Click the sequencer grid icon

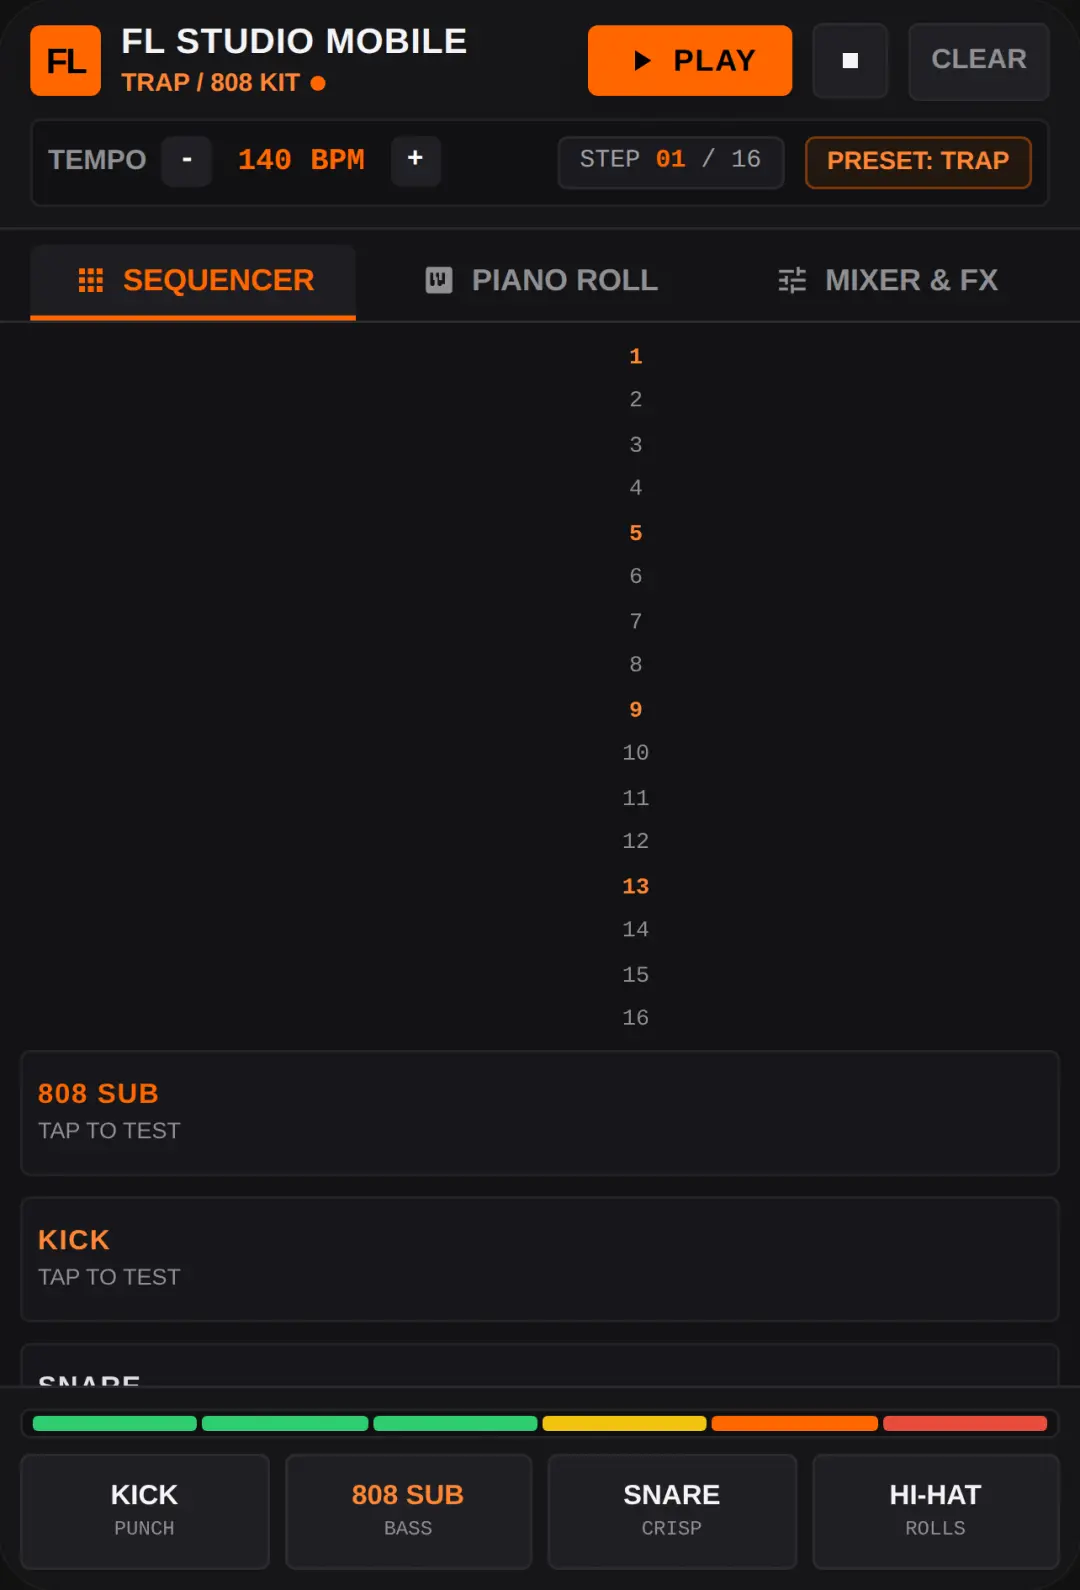(x=91, y=280)
